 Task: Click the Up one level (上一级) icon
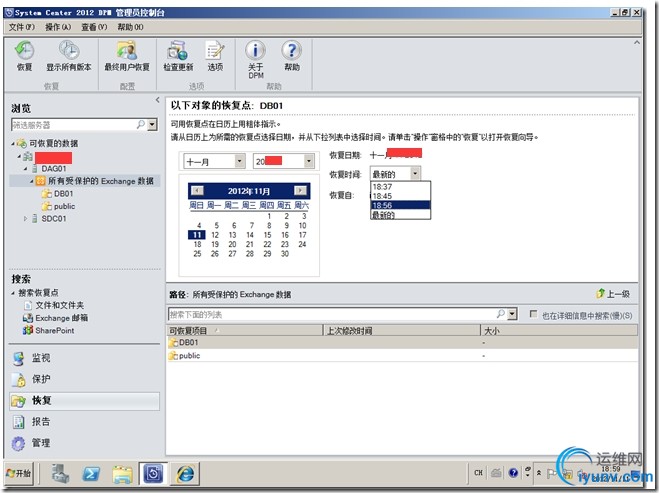613,294
